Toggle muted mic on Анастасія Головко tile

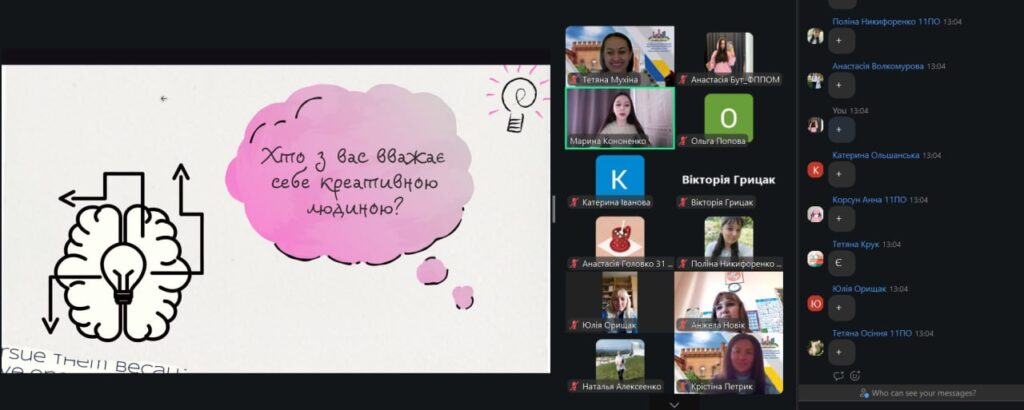[574, 263]
